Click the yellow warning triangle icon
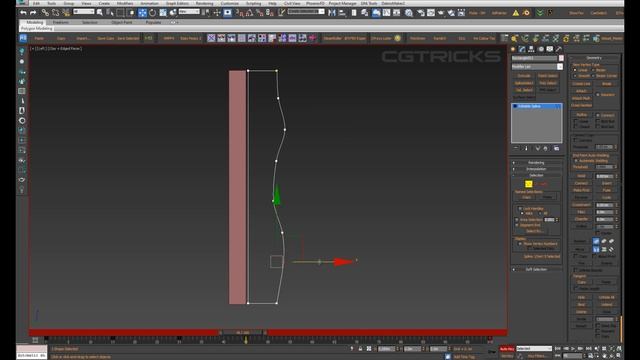Image resolution: width=640 pixels, height=360 pixels. [x=516, y=13]
